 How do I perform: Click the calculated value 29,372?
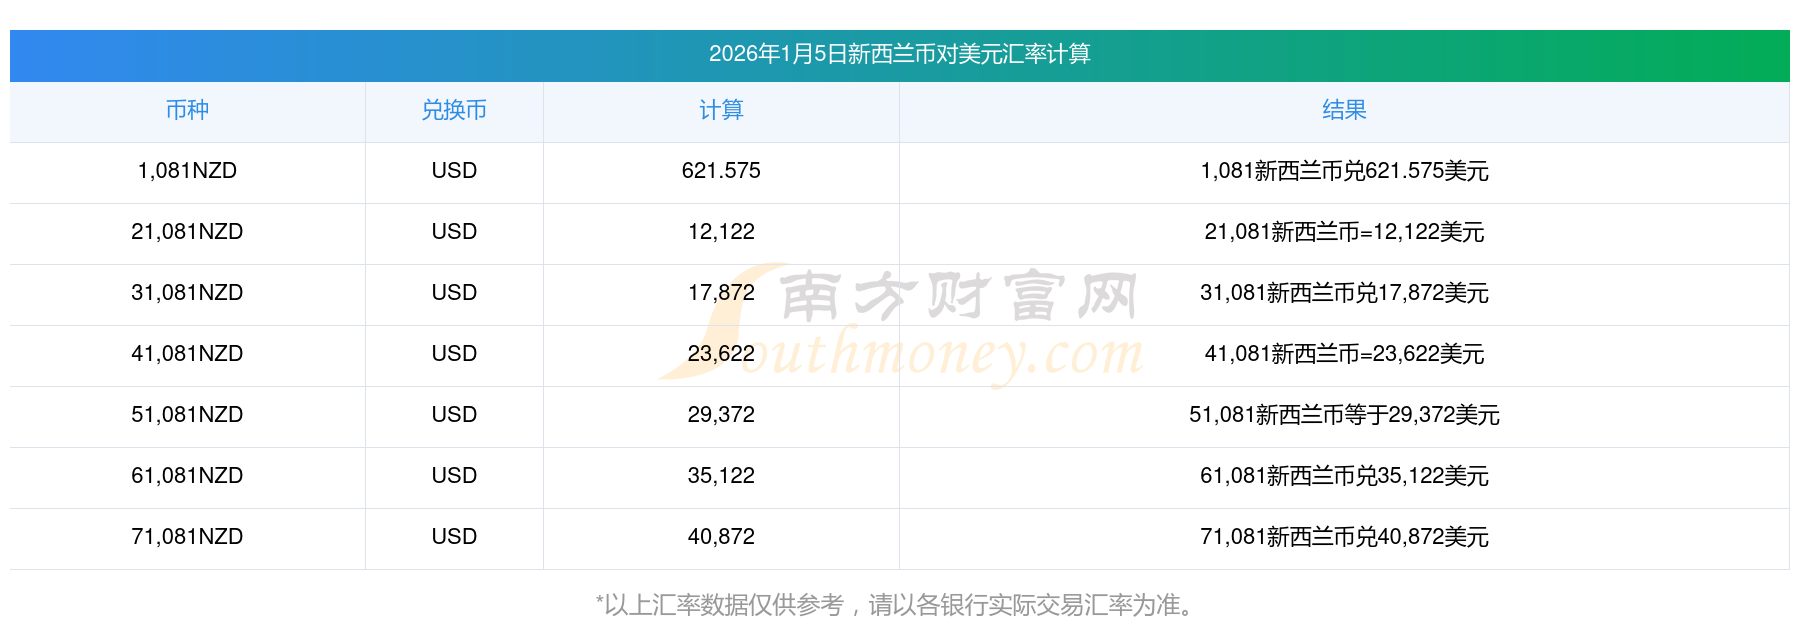pyautogui.click(x=721, y=415)
